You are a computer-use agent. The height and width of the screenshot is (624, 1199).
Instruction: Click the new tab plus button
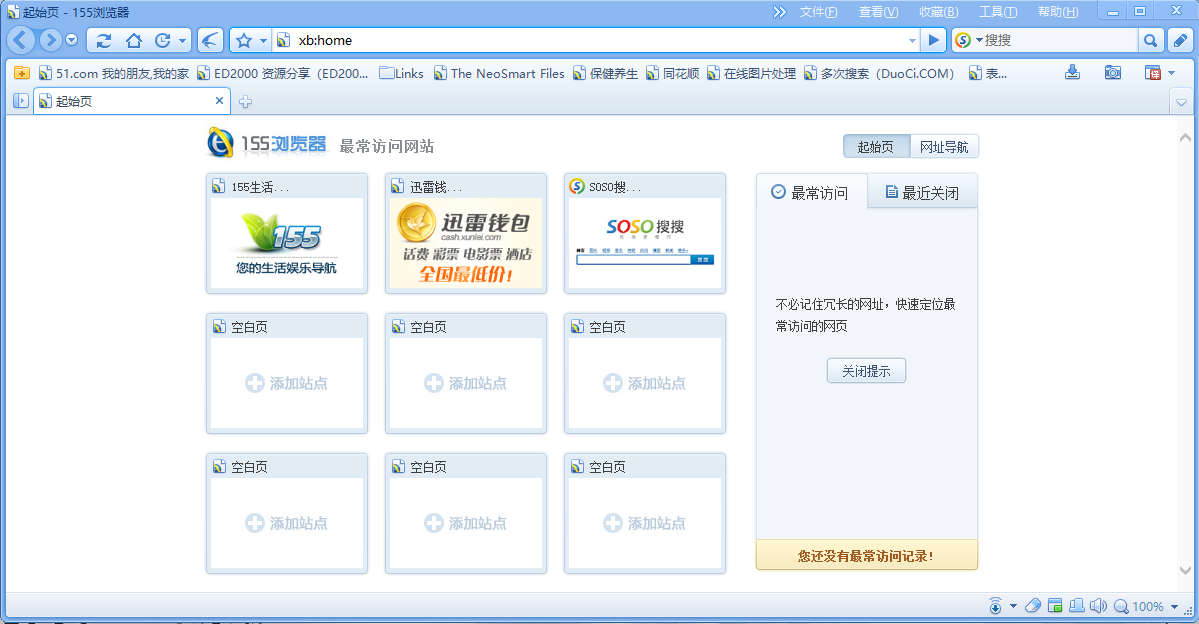[x=245, y=102]
